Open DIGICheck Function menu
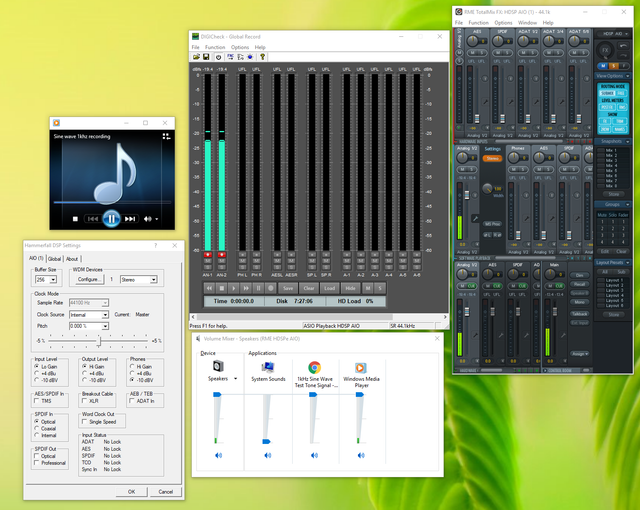 (215, 47)
